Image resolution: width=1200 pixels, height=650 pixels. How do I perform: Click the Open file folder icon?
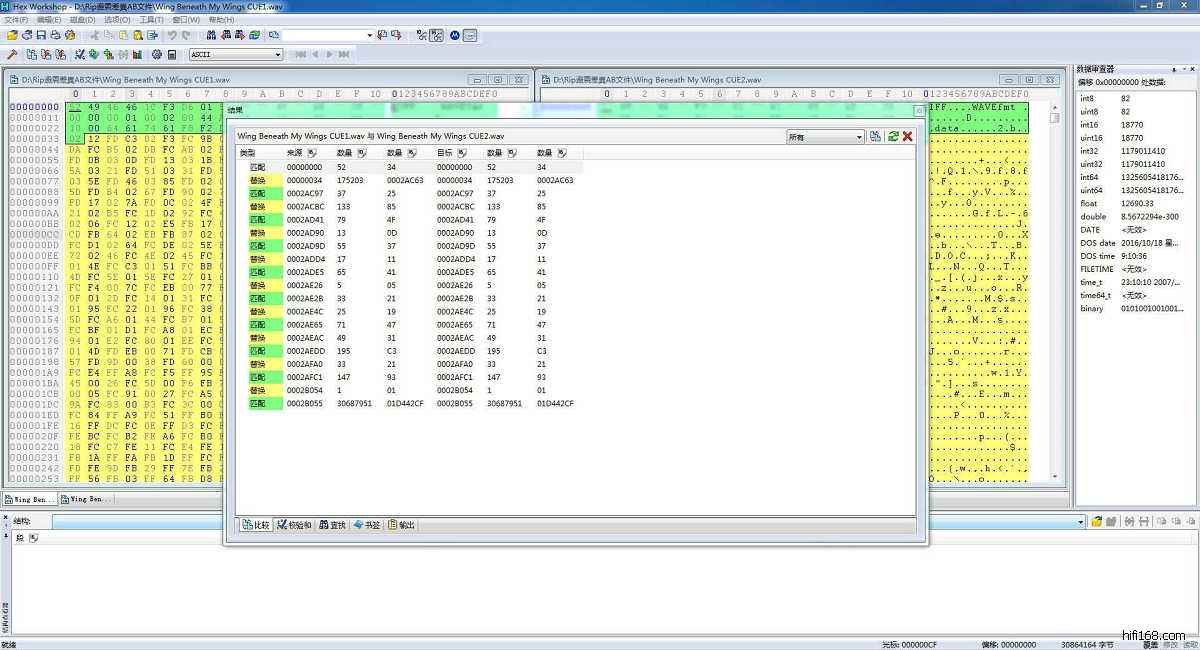tap(12, 35)
